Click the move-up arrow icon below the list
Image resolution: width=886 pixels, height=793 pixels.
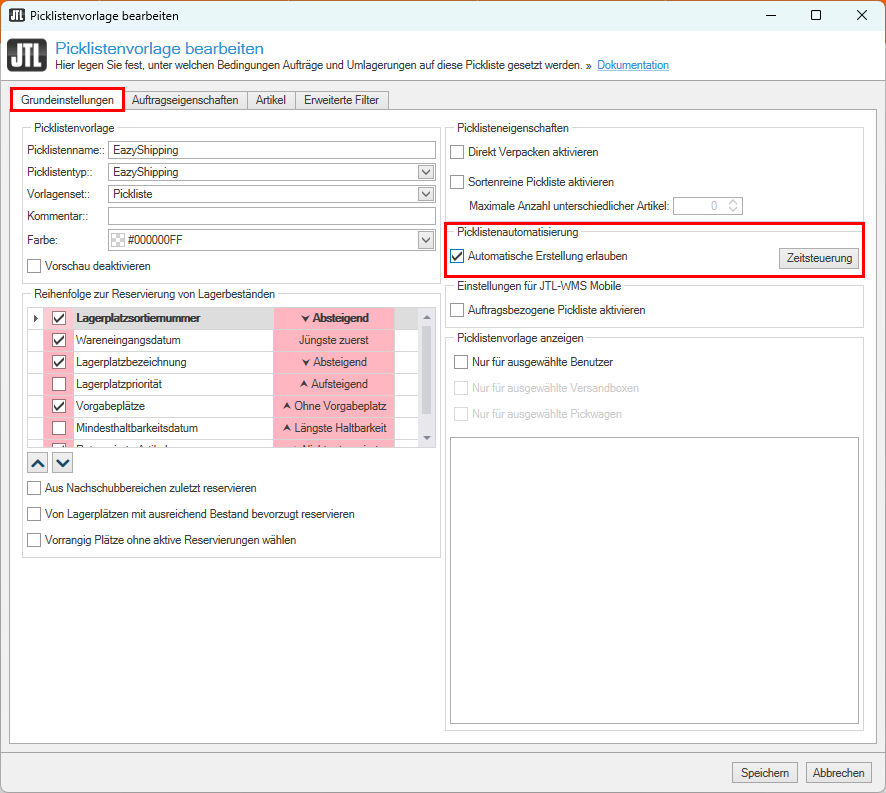pyautogui.click(x=38, y=462)
